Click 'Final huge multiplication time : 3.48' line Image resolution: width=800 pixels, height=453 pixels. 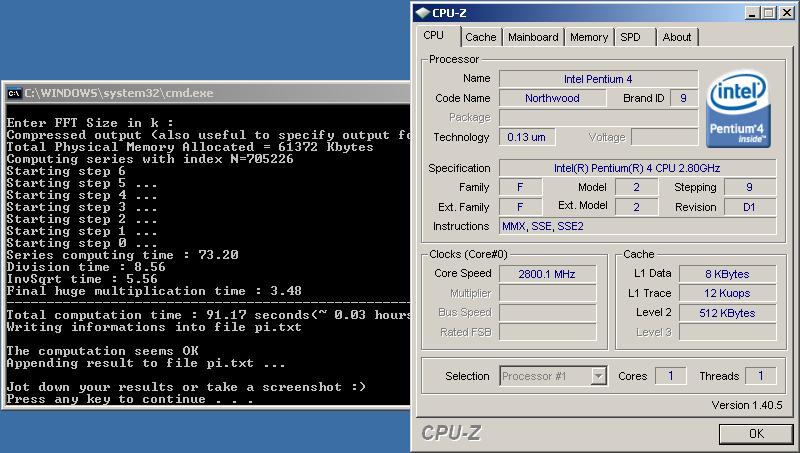coord(154,291)
